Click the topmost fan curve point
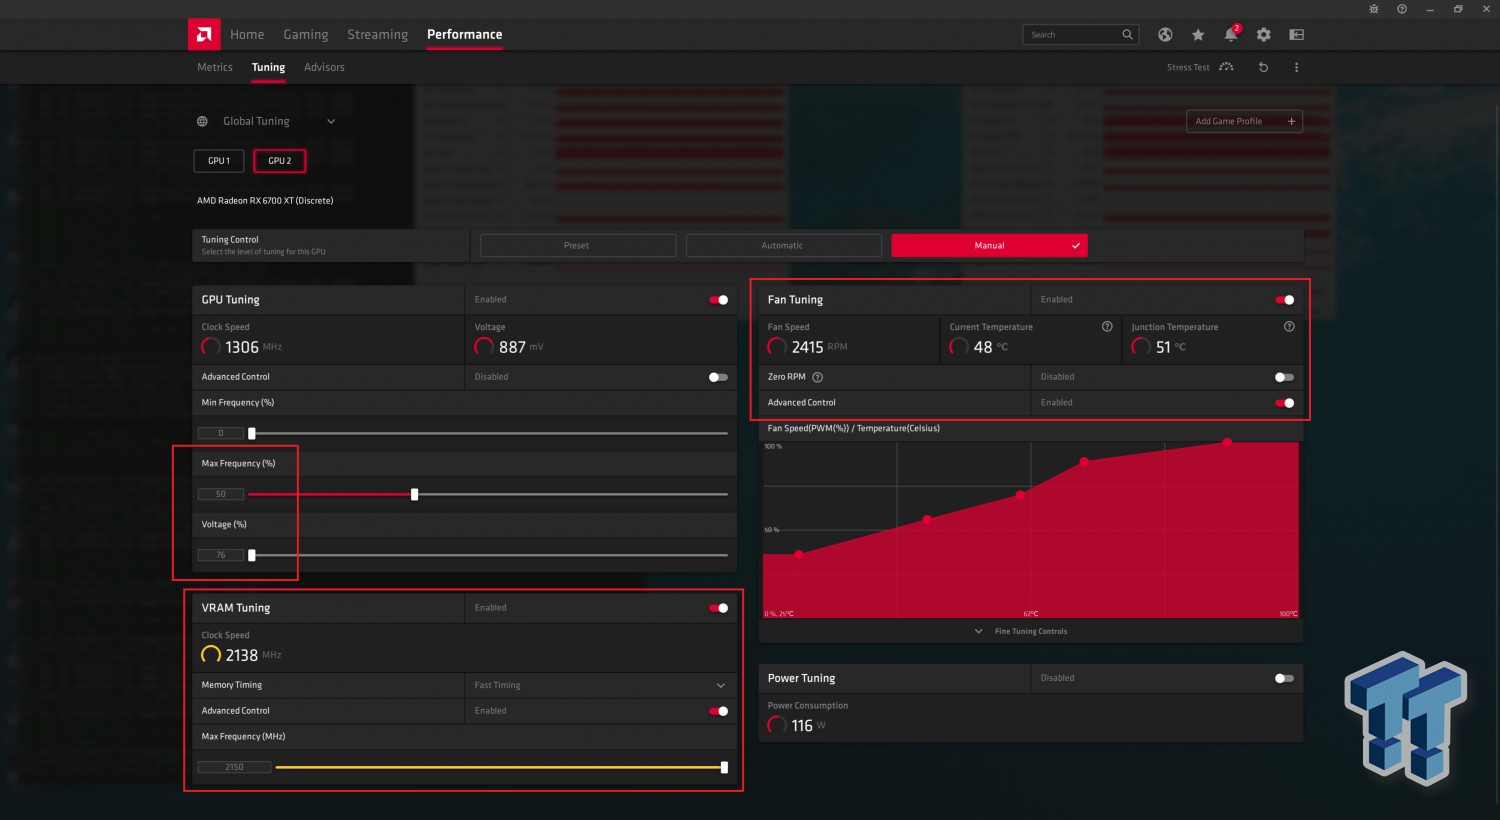1500x820 pixels. [1227, 442]
